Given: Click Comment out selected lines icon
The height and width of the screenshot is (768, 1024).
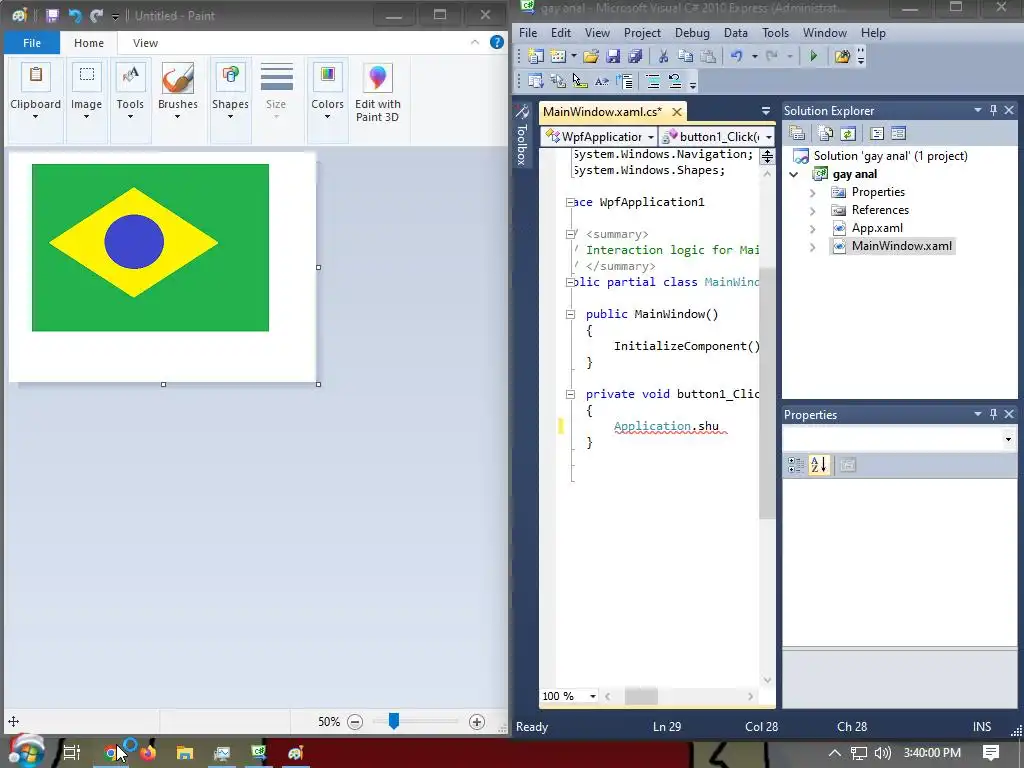Looking at the screenshot, I should (x=652, y=82).
